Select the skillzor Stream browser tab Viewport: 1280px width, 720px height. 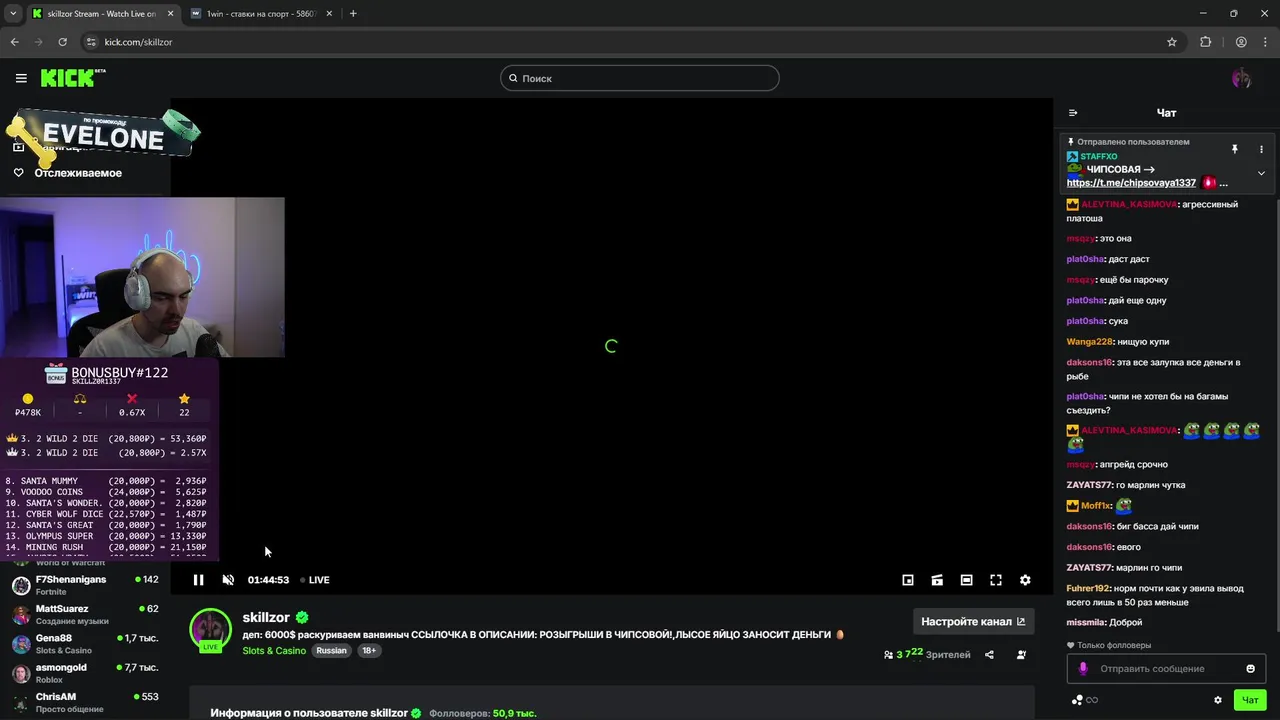click(x=102, y=14)
